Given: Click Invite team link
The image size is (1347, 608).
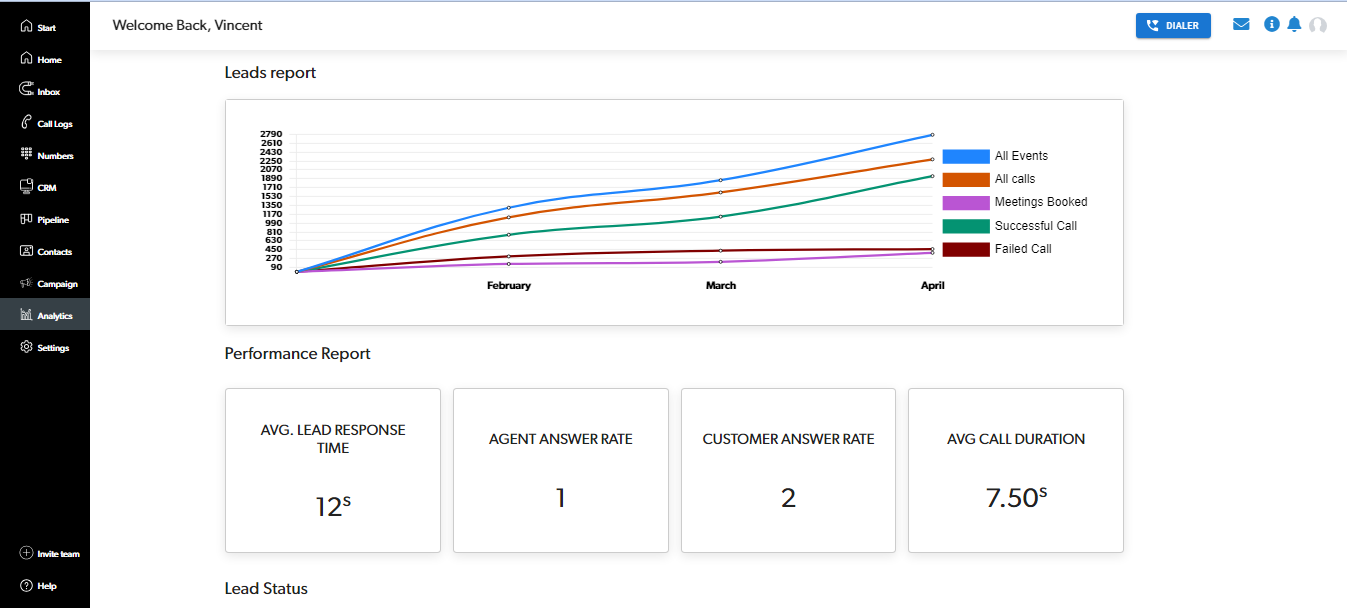Looking at the screenshot, I should (50, 554).
